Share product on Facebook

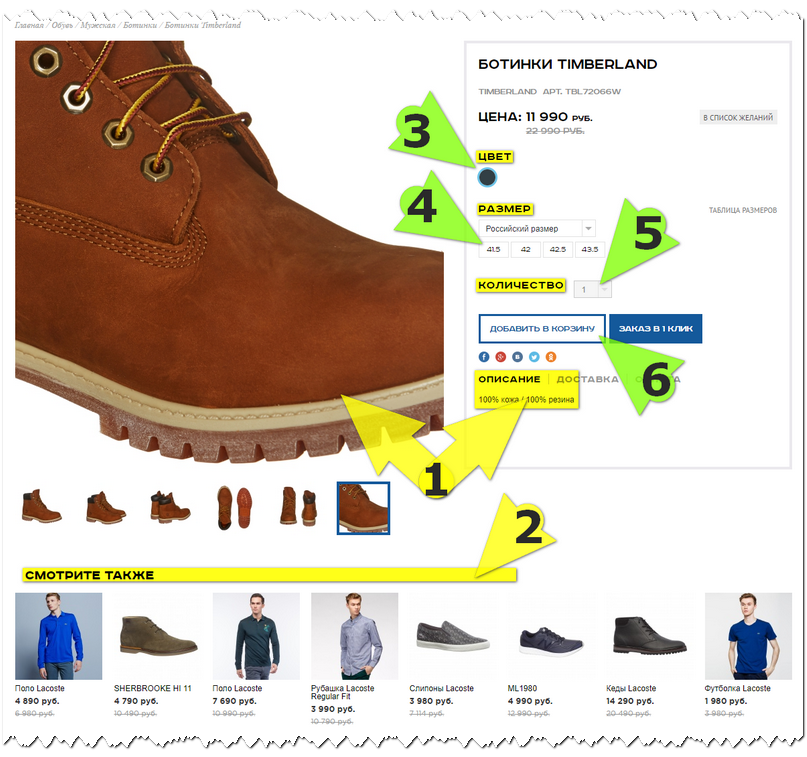[484, 357]
